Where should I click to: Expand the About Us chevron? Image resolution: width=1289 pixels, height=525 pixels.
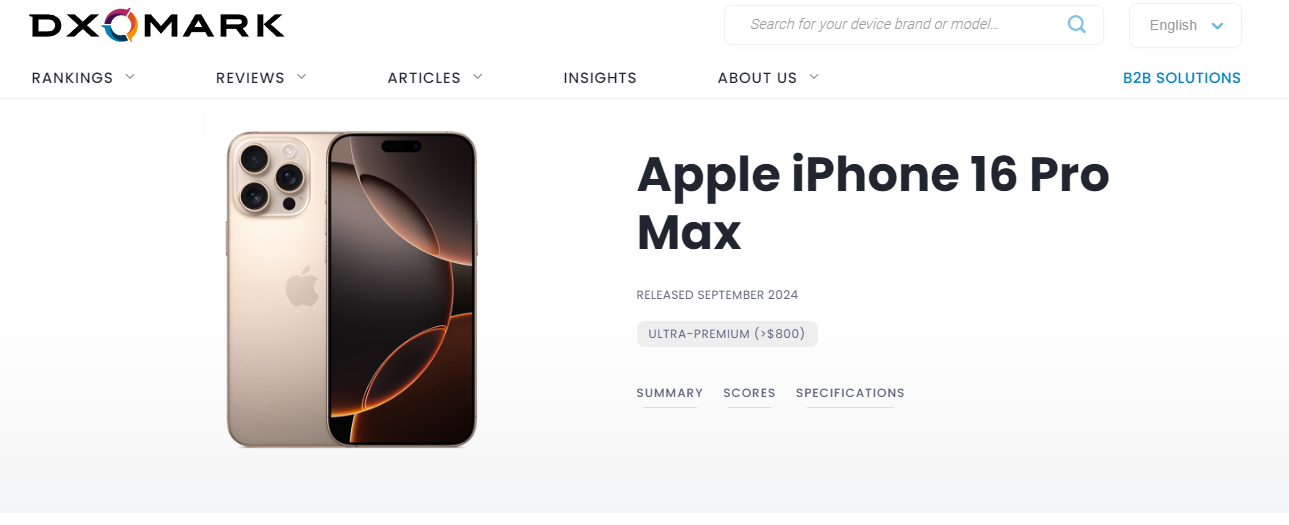coord(814,76)
